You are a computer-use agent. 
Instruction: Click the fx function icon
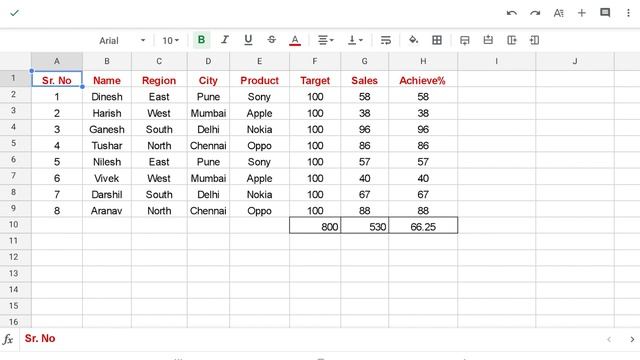(x=8, y=339)
